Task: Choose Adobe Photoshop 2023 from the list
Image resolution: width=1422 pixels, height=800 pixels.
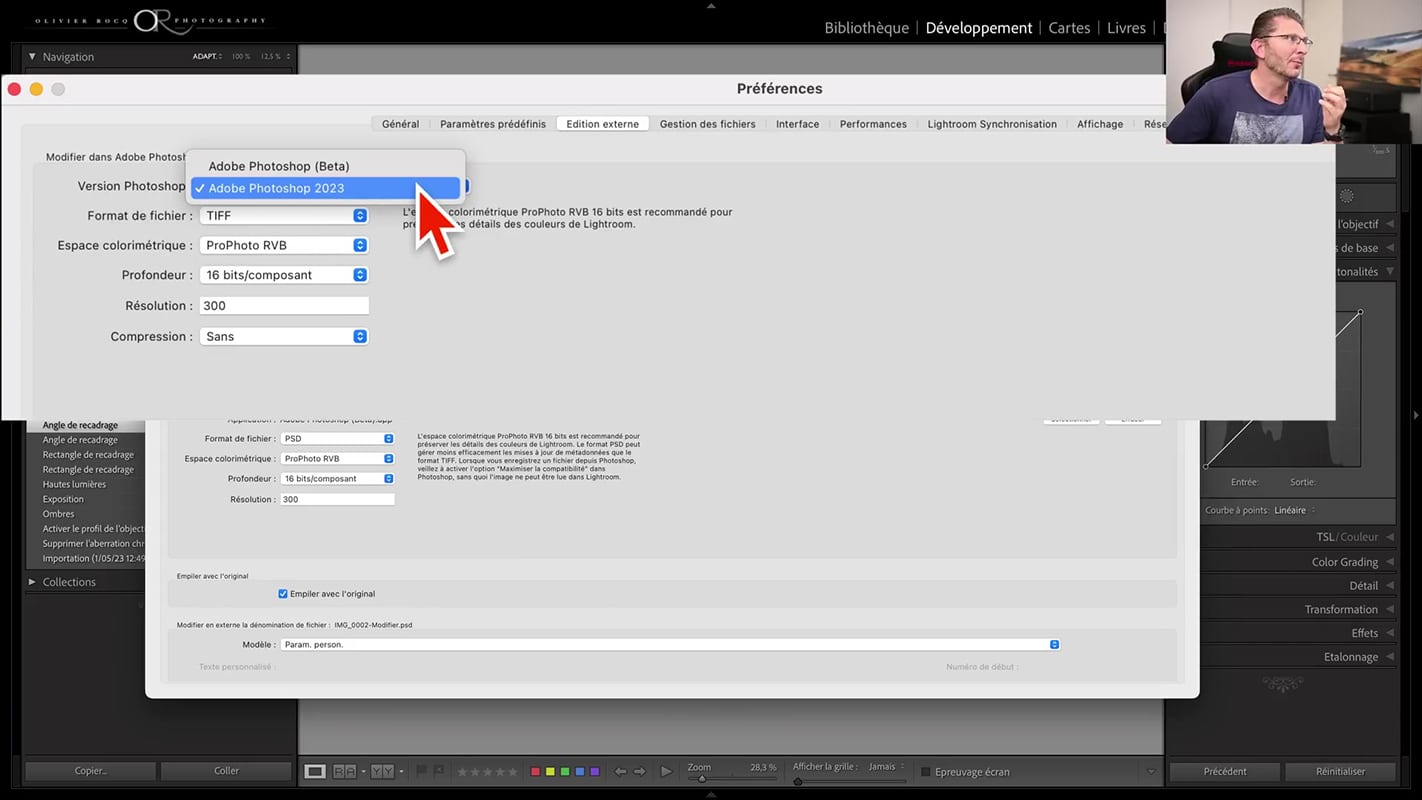Action: point(326,188)
